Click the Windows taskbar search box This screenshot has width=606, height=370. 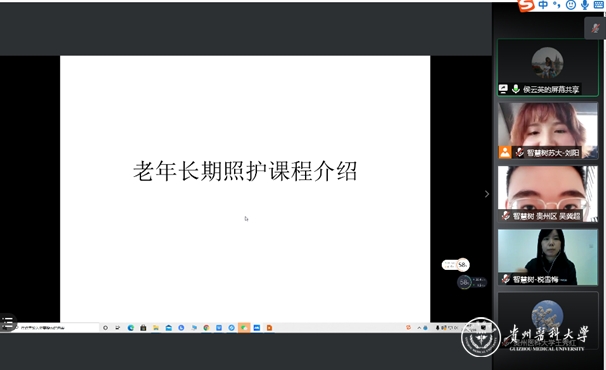[x=56, y=328]
